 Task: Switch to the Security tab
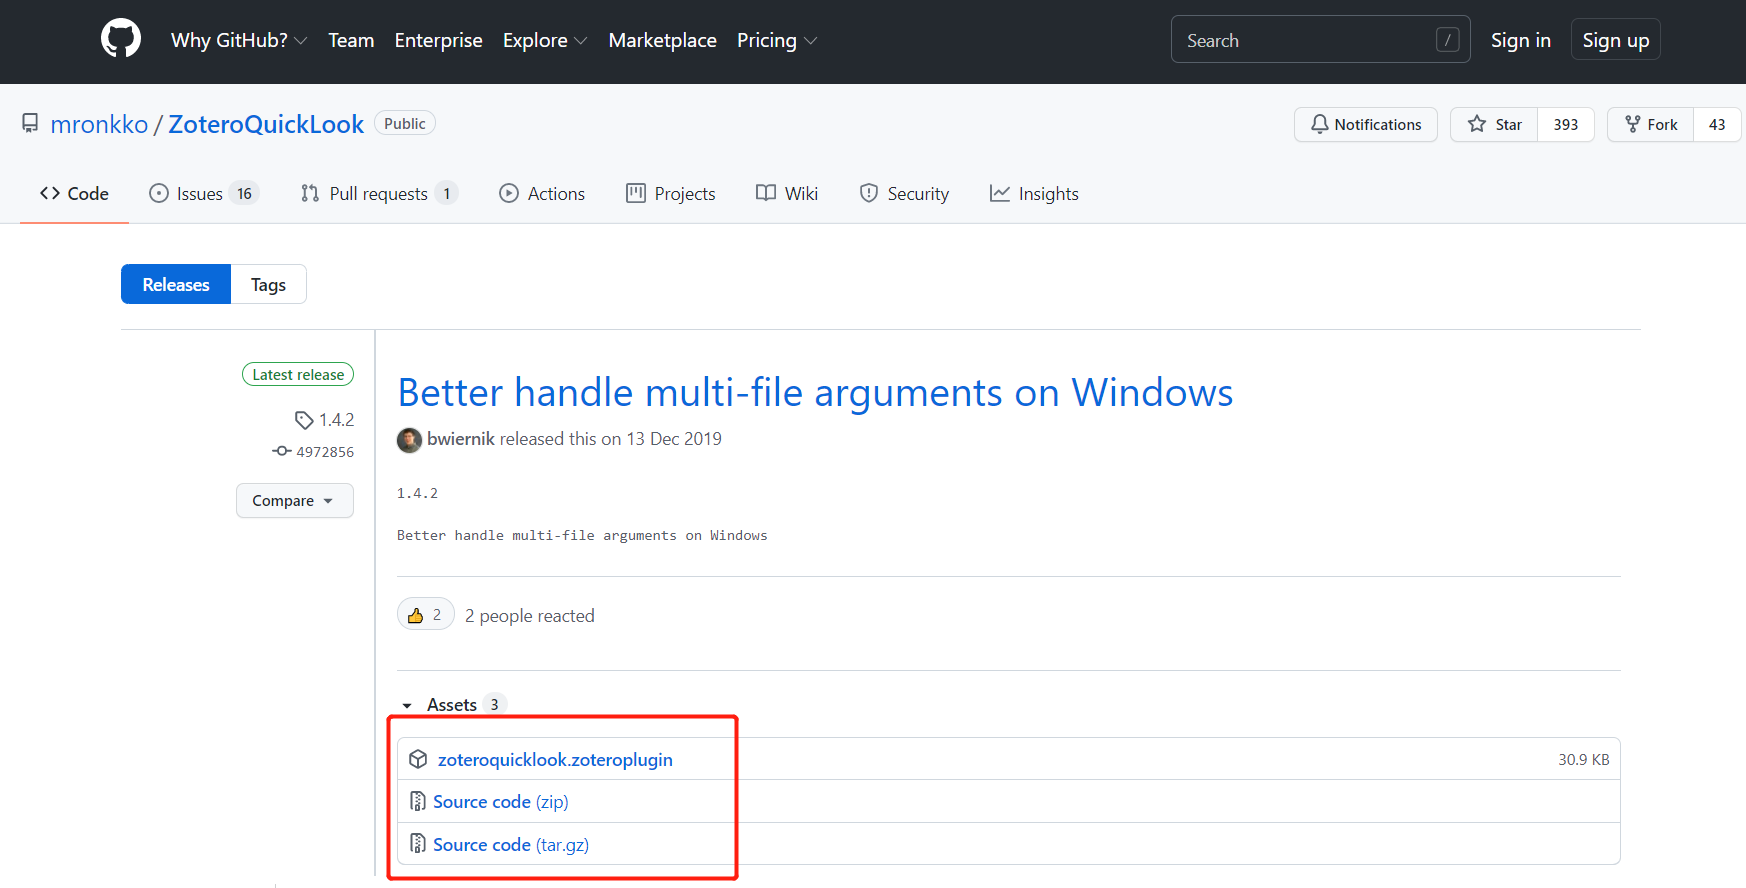pos(904,193)
